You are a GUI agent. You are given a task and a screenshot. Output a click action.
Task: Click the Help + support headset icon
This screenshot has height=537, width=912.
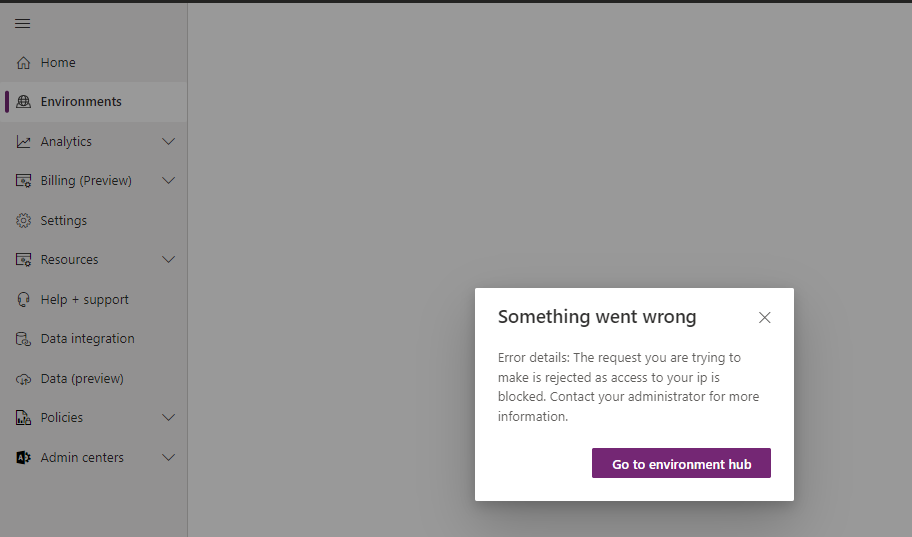tap(23, 300)
